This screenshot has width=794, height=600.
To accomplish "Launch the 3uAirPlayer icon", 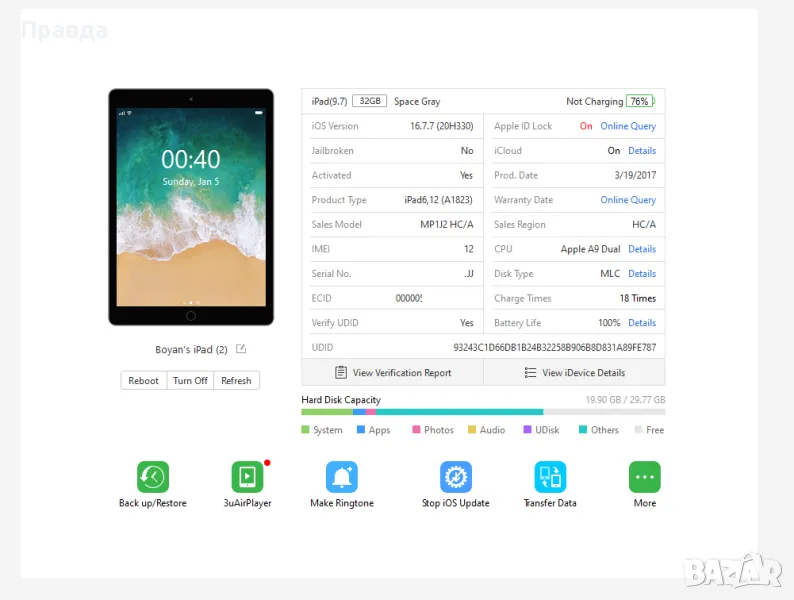I will click(x=247, y=477).
